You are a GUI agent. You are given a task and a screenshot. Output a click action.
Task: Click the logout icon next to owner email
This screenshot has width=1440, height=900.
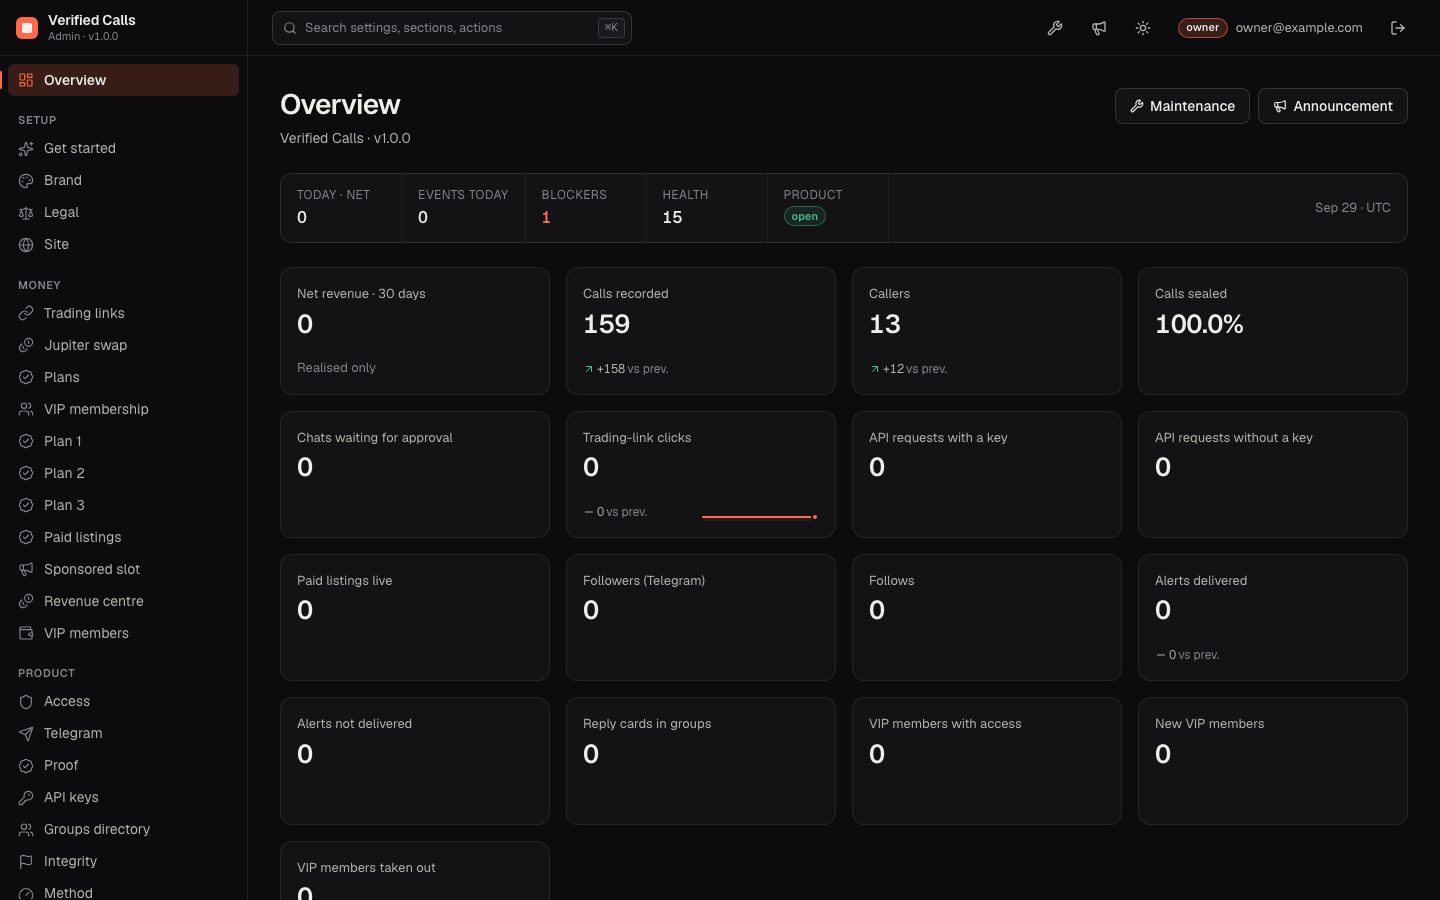(x=1398, y=28)
